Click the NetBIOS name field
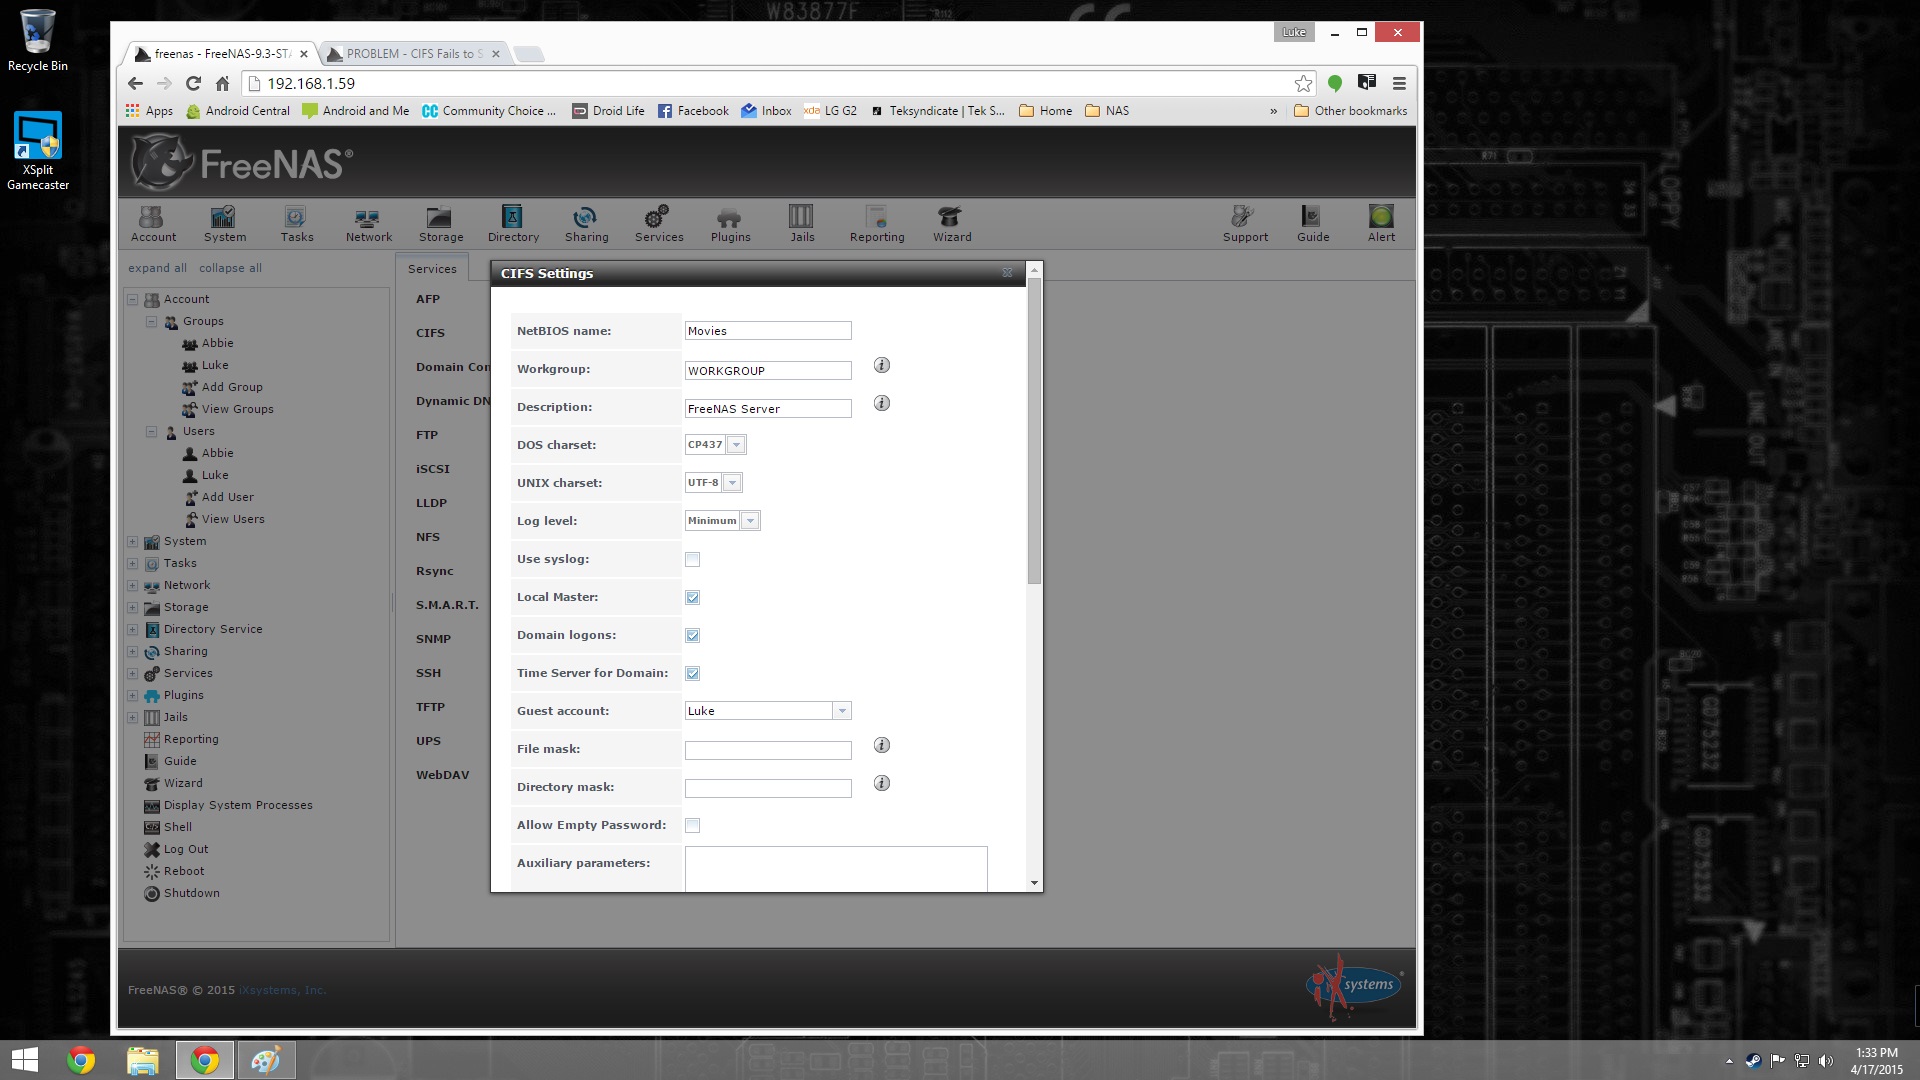Viewport: 1920px width, 1080px height. tap(768, 331)
